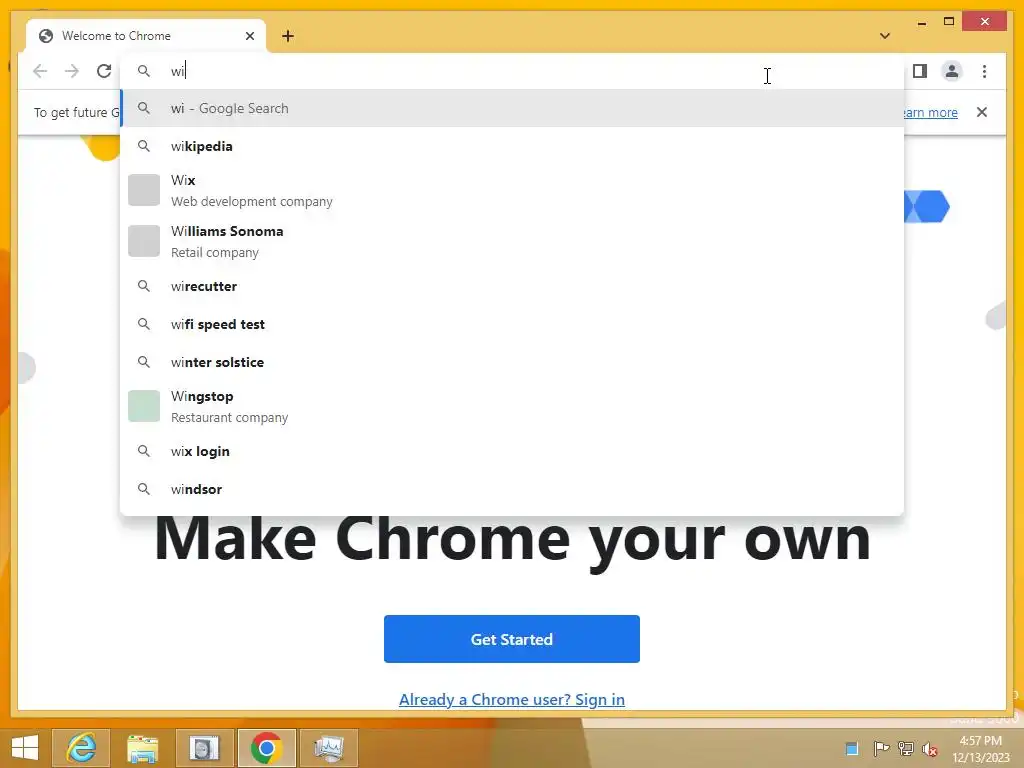Image resolution: width=1024 pixels, height=768 pixels.
Task: Select the 'wi - Google Search' suggestion
Action: pos(512,108)
